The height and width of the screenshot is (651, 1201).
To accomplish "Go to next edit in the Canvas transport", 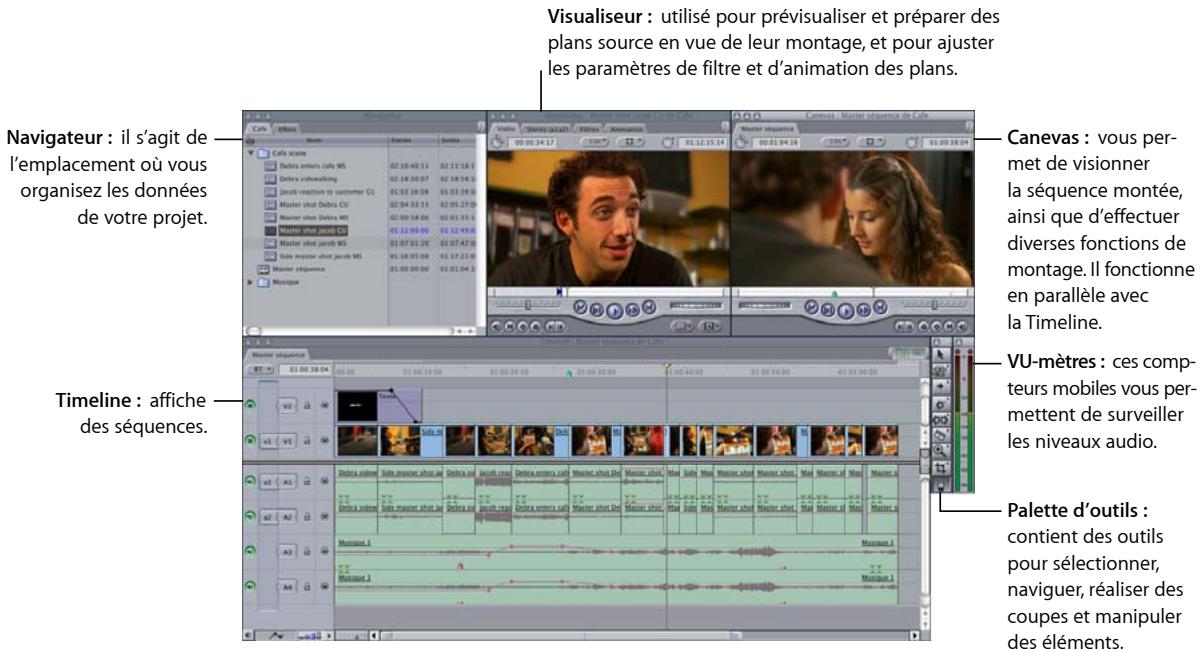I will [882, 309].
